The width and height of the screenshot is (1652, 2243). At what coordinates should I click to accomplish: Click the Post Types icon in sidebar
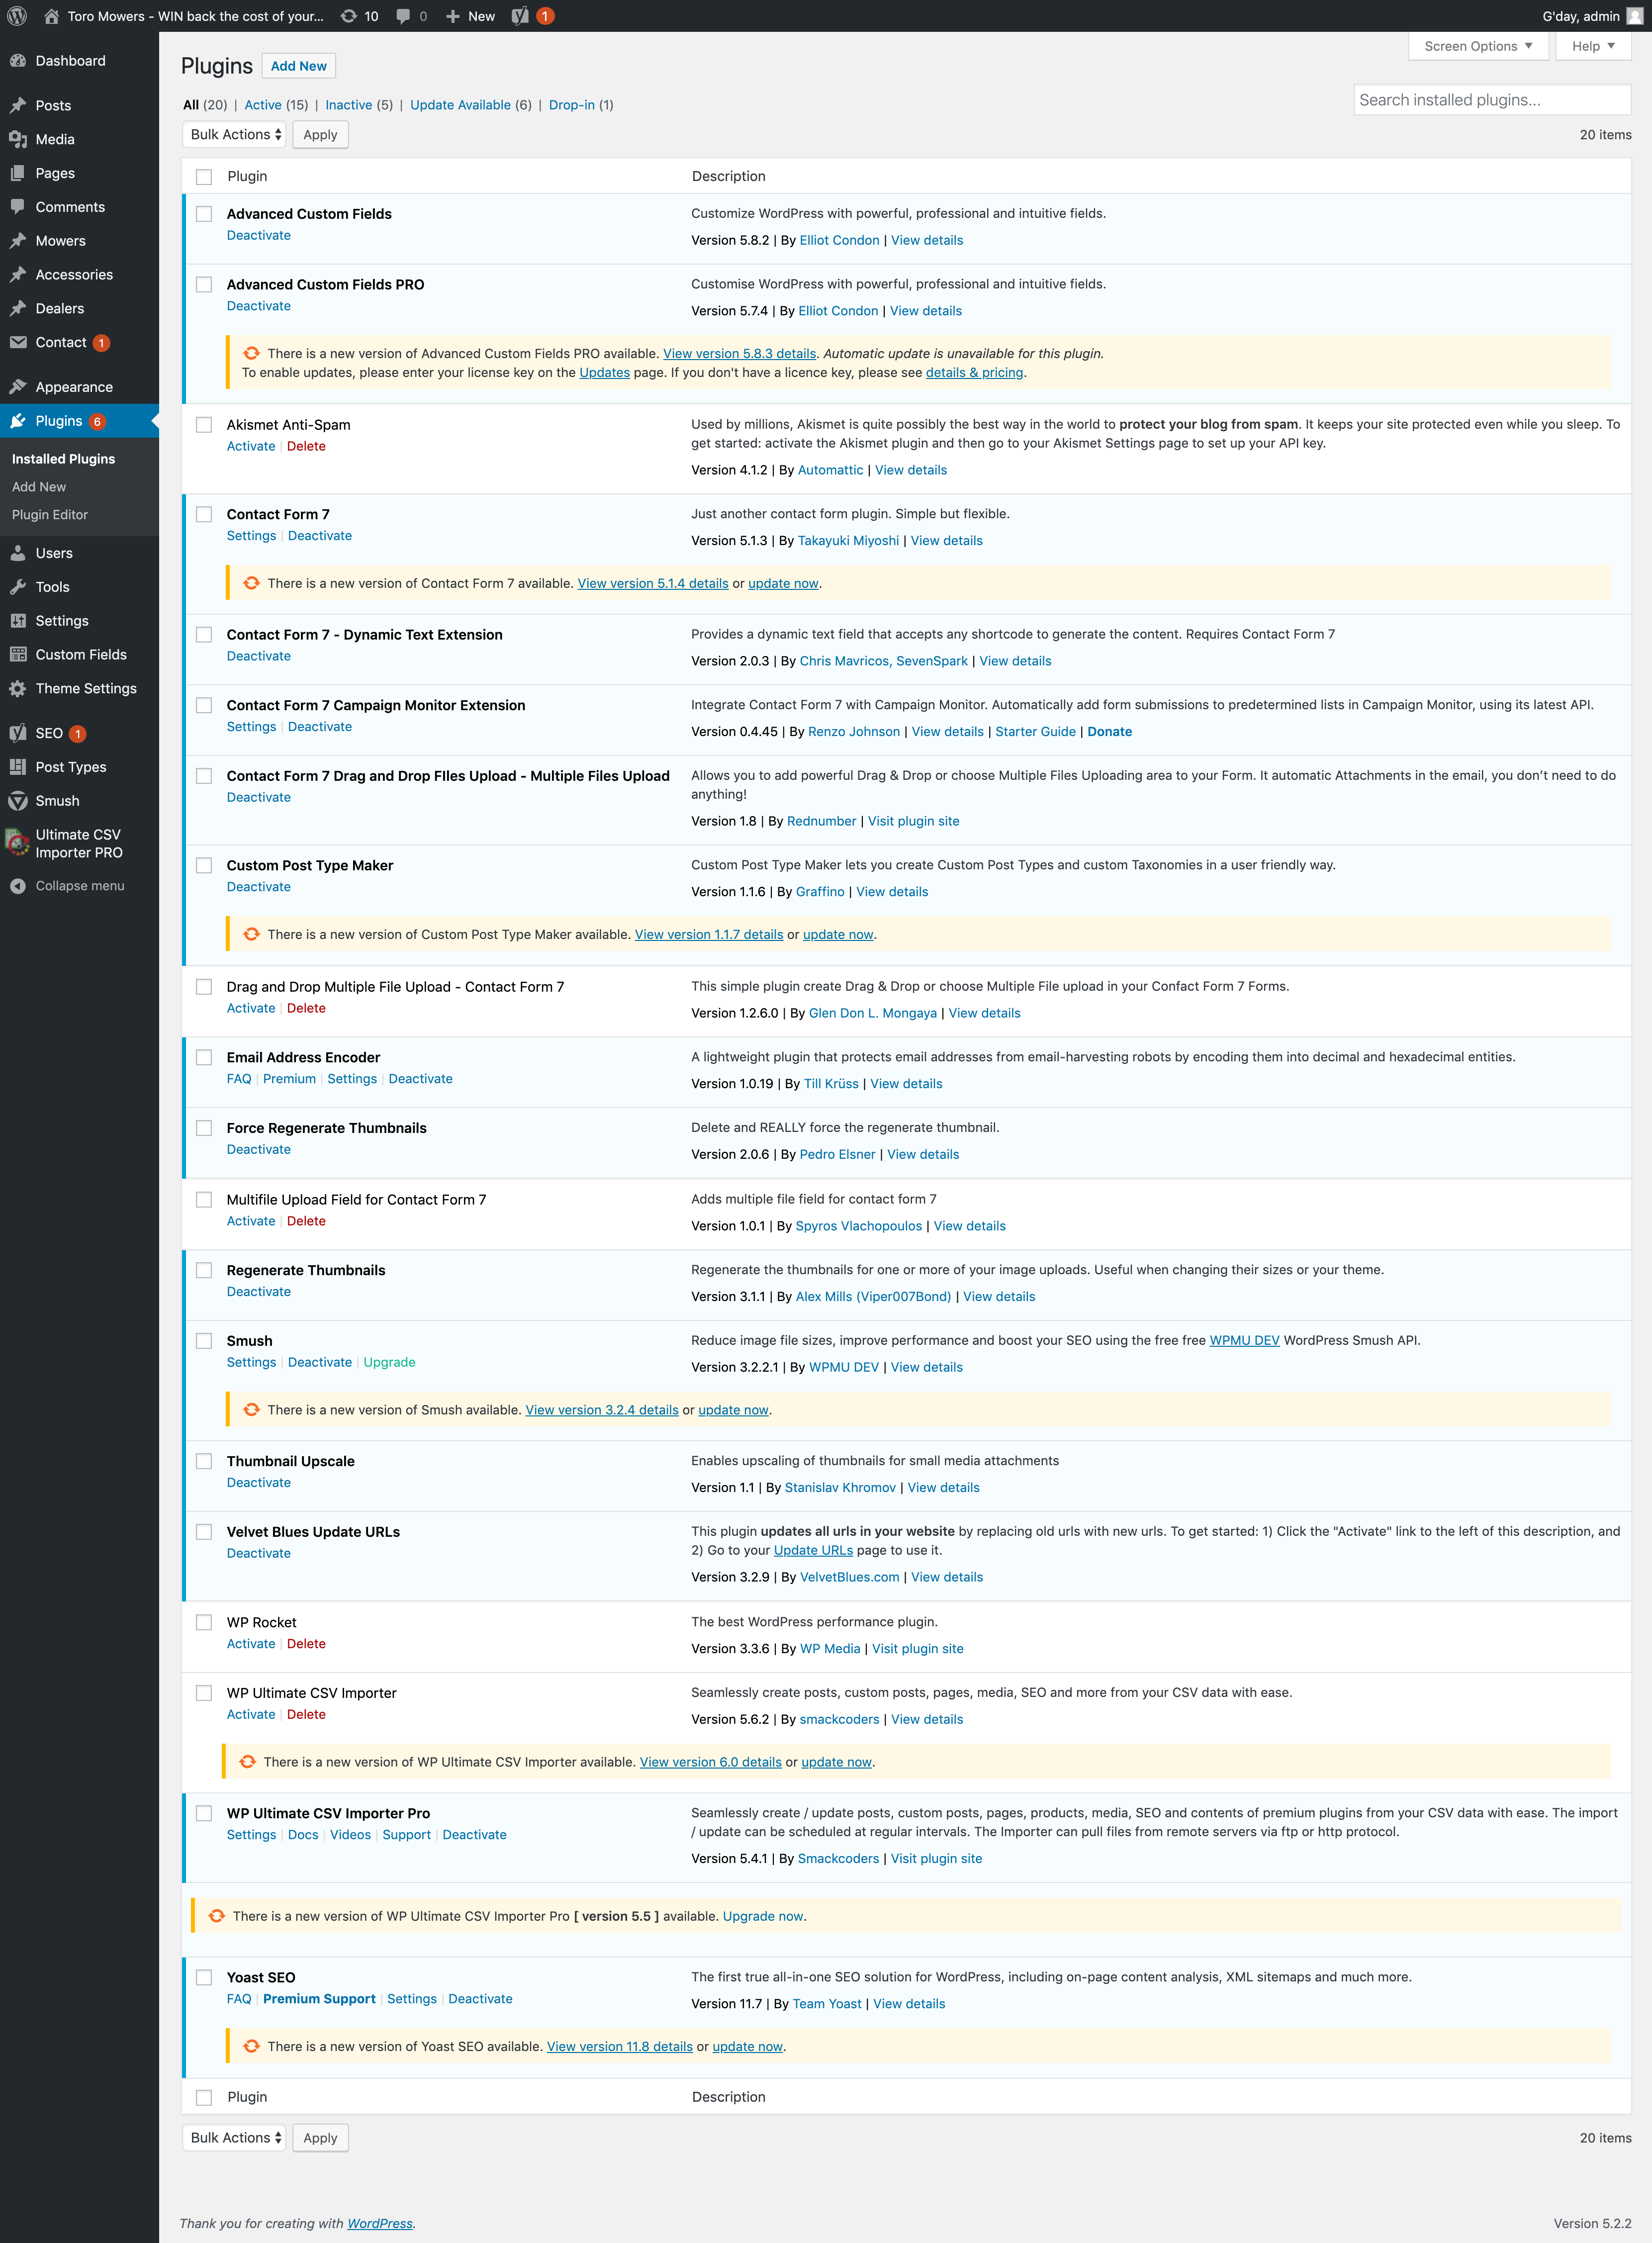18,767
